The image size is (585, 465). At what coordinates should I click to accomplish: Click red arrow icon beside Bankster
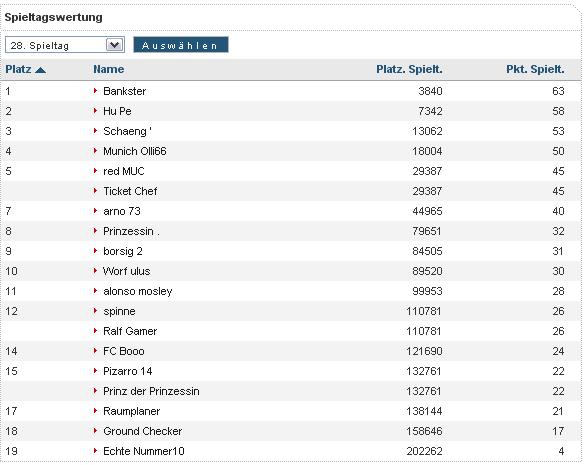click(x=96, y=91)
